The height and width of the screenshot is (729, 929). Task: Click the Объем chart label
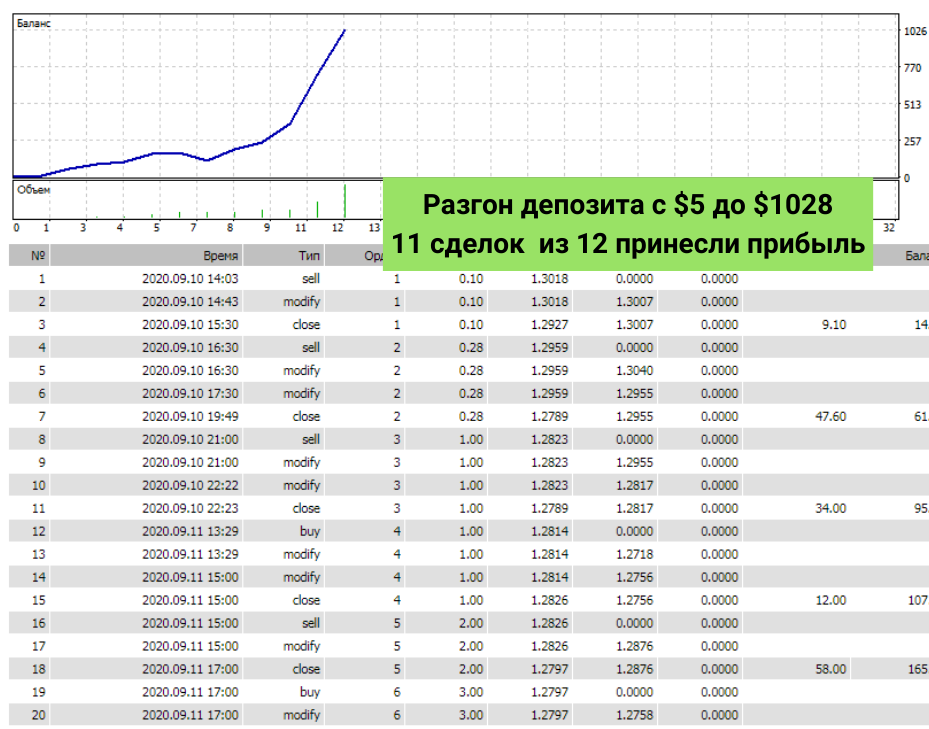click(x=34, y=190)
